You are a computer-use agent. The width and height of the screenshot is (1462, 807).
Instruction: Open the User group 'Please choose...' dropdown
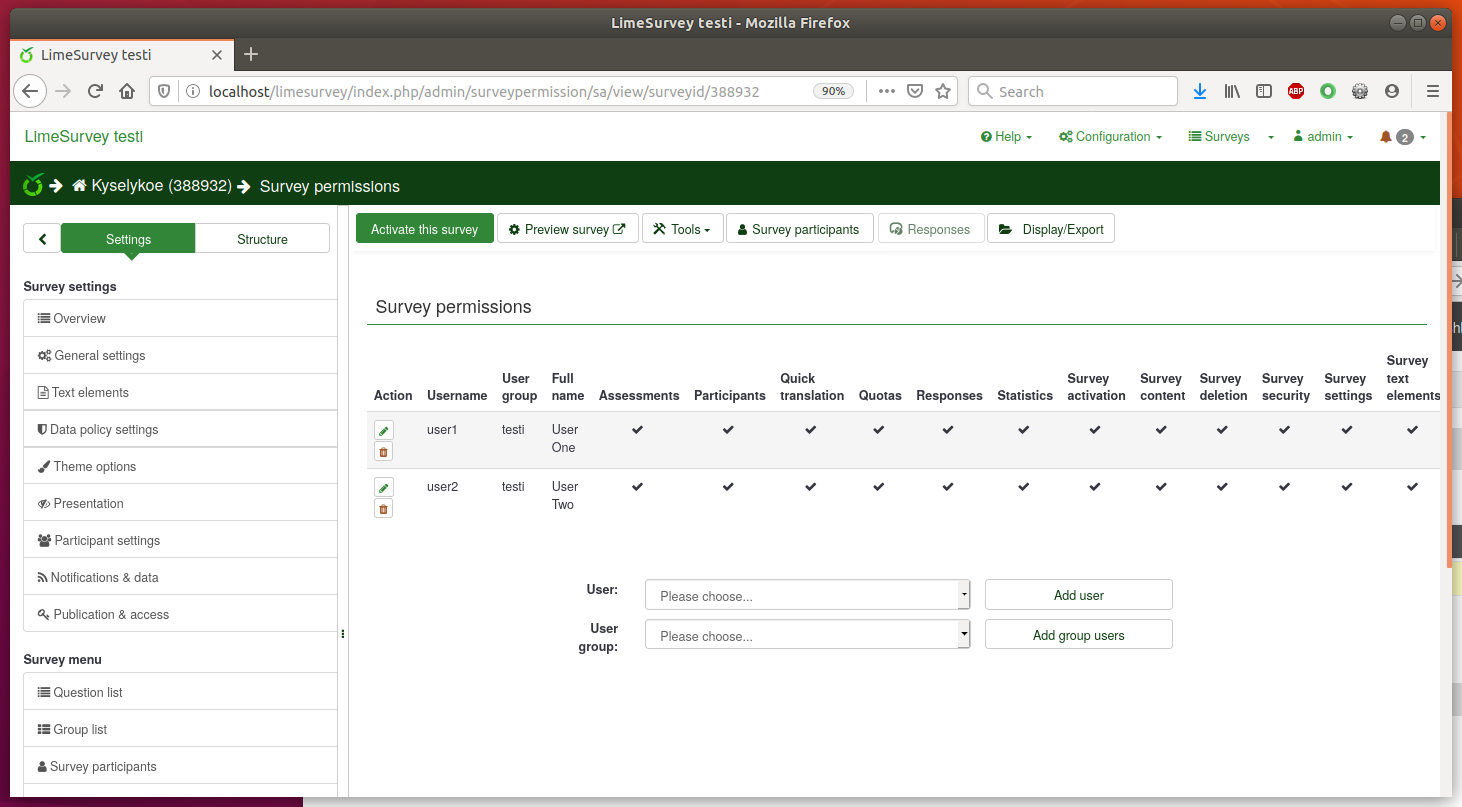pyautogui.click(x=807, y=636)
